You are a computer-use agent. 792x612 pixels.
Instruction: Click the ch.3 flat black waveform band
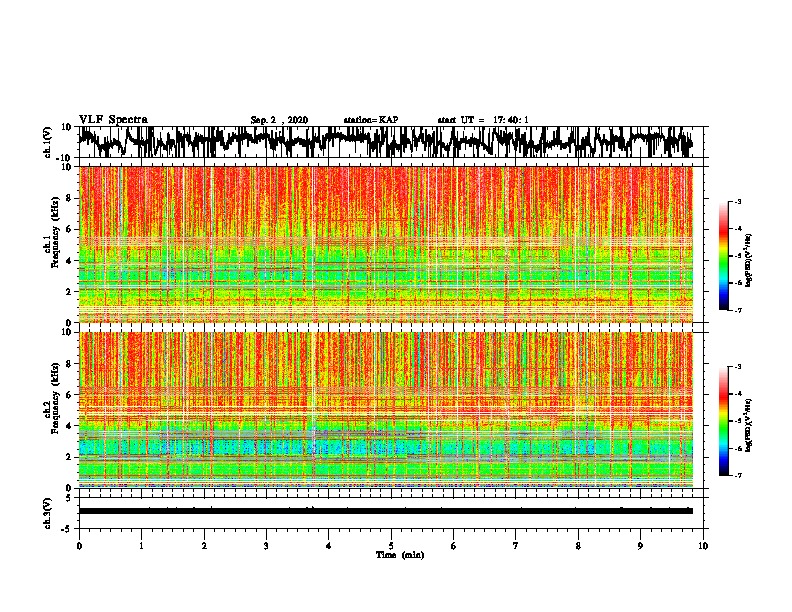tap(386, 511)
